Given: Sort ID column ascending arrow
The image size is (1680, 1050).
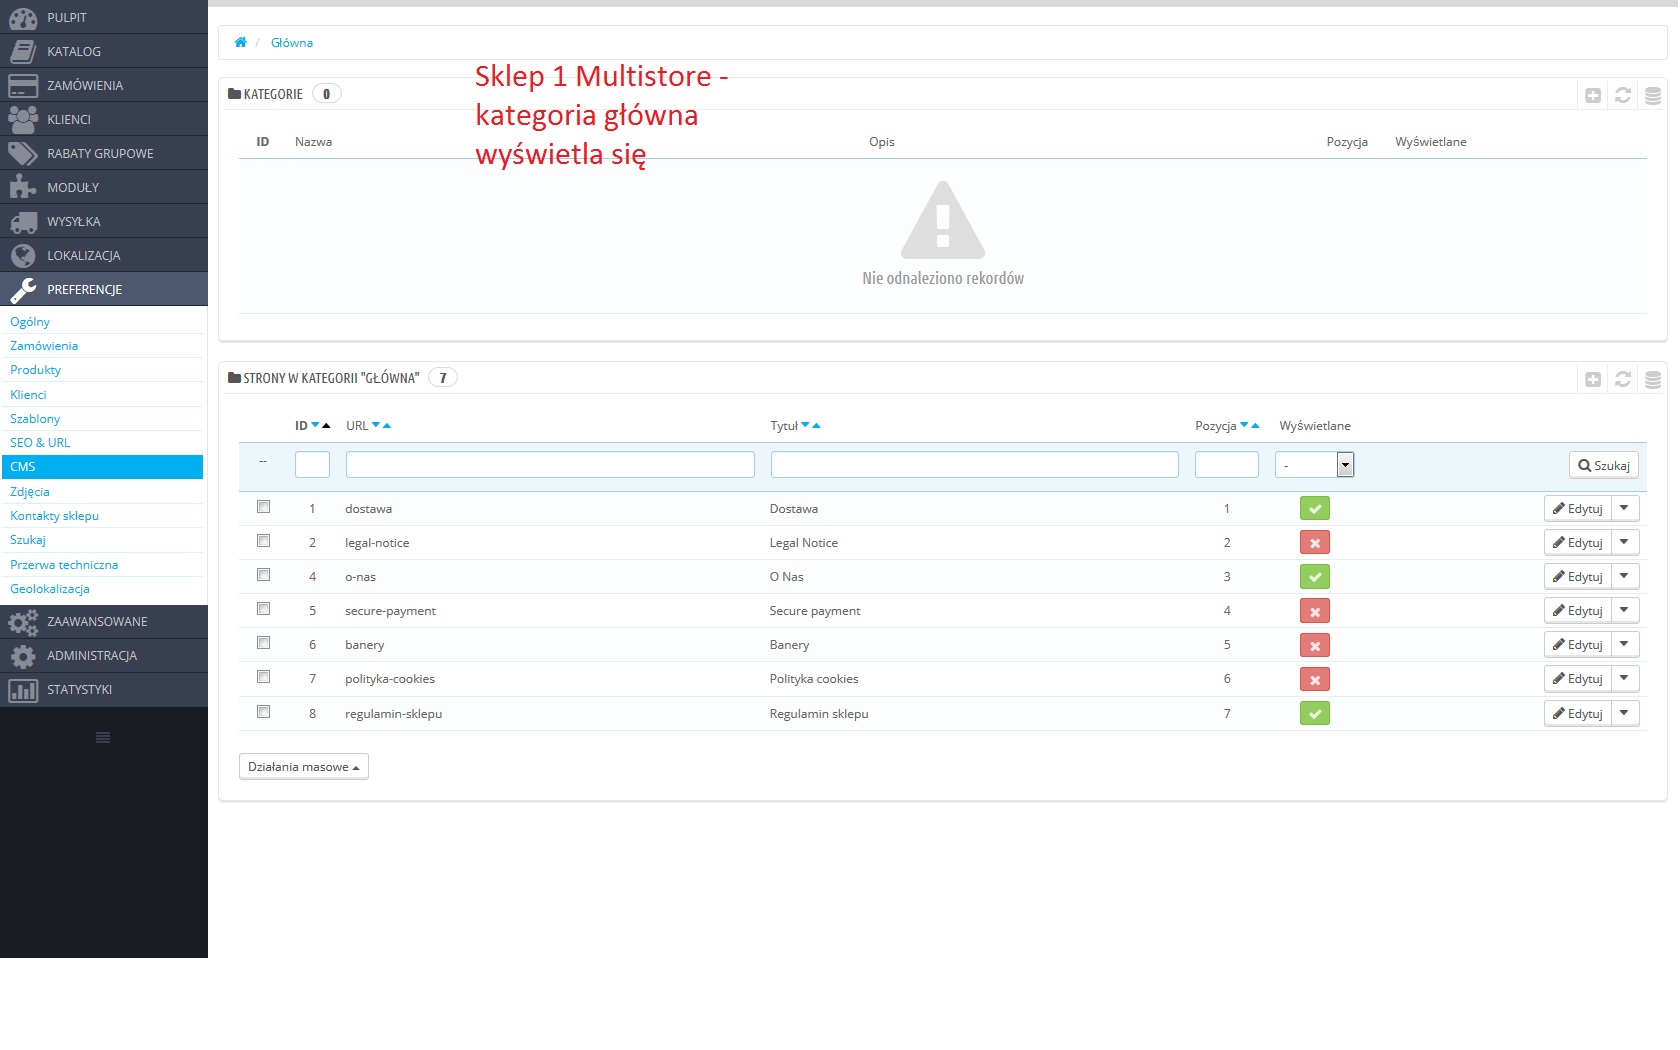Looking at the screenshot, I should [x=326, y=426].
